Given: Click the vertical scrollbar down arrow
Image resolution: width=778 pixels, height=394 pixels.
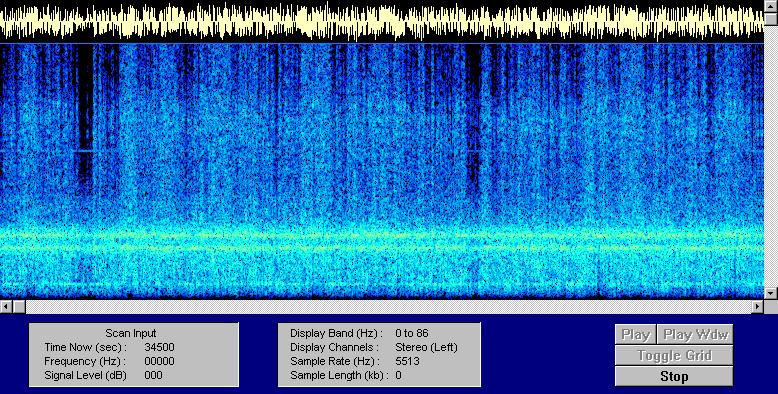Looking at the screenshot, I should [x=771, y=294].
